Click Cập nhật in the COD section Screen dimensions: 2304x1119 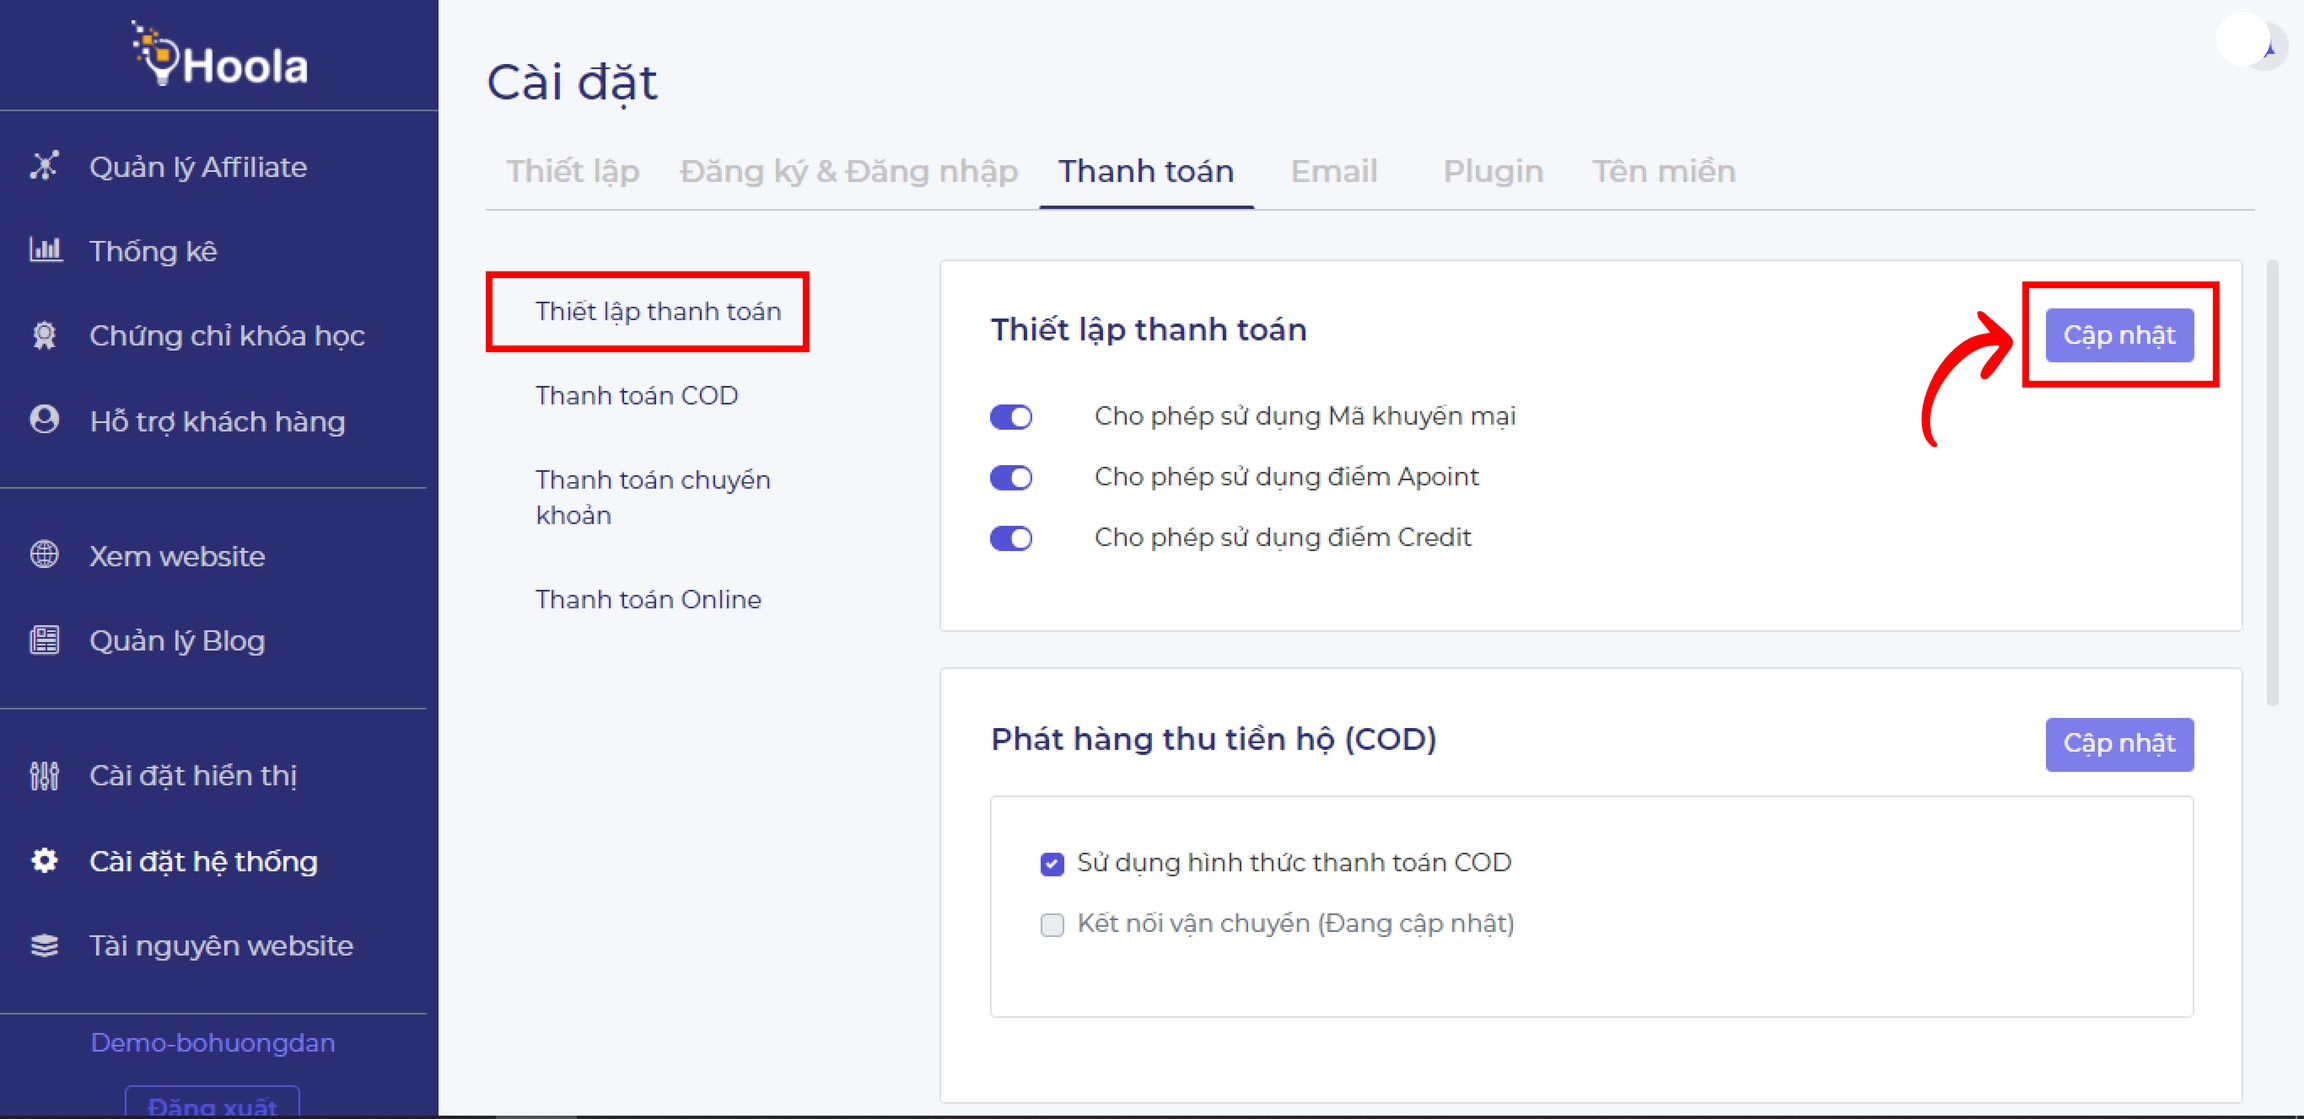(x=2119, y=744)
